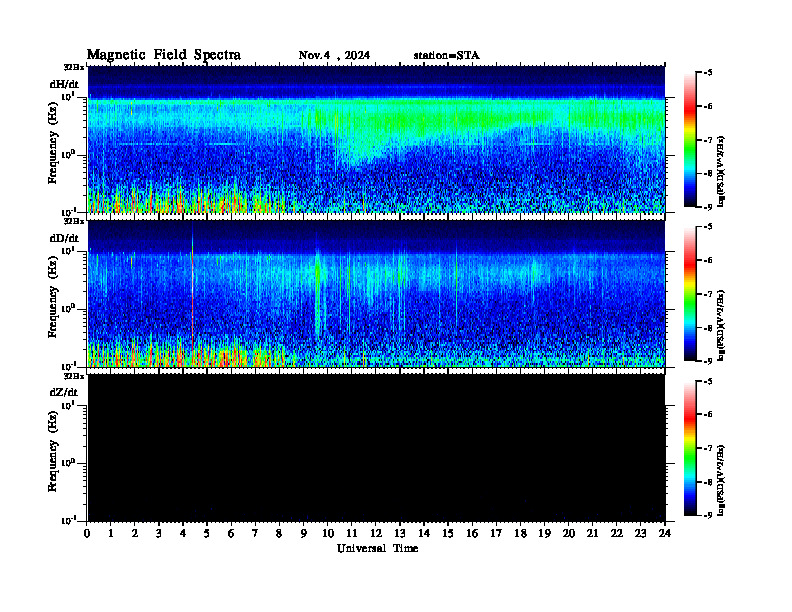Click the dH/dt colorbar log PSD unit label

(x=721, y=171)
